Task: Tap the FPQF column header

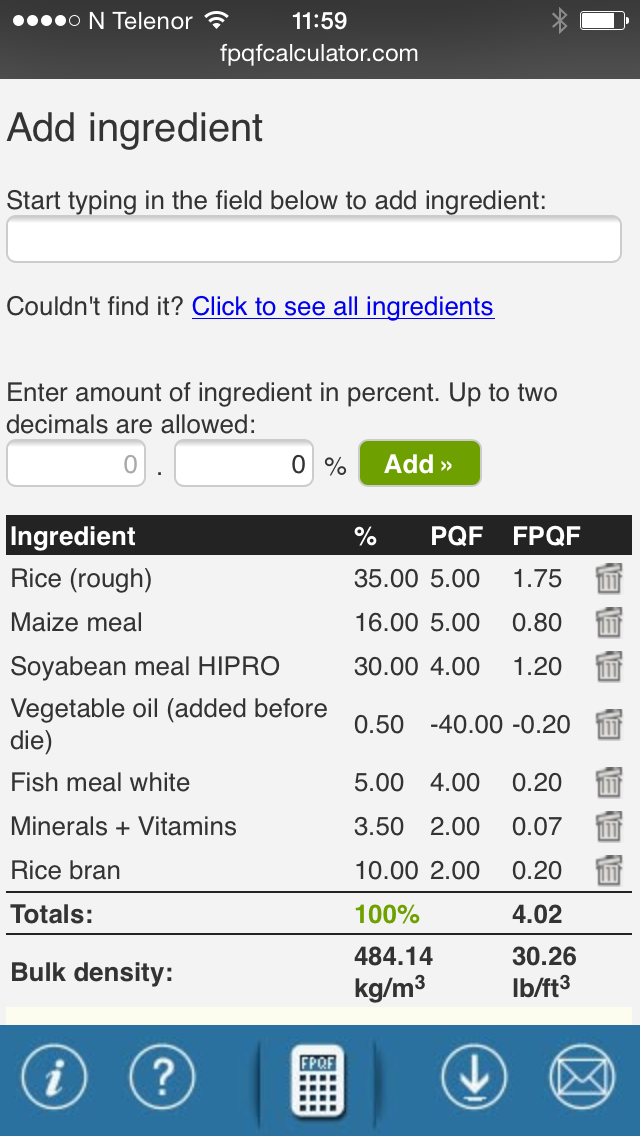Action: click(x=546, y=536)
